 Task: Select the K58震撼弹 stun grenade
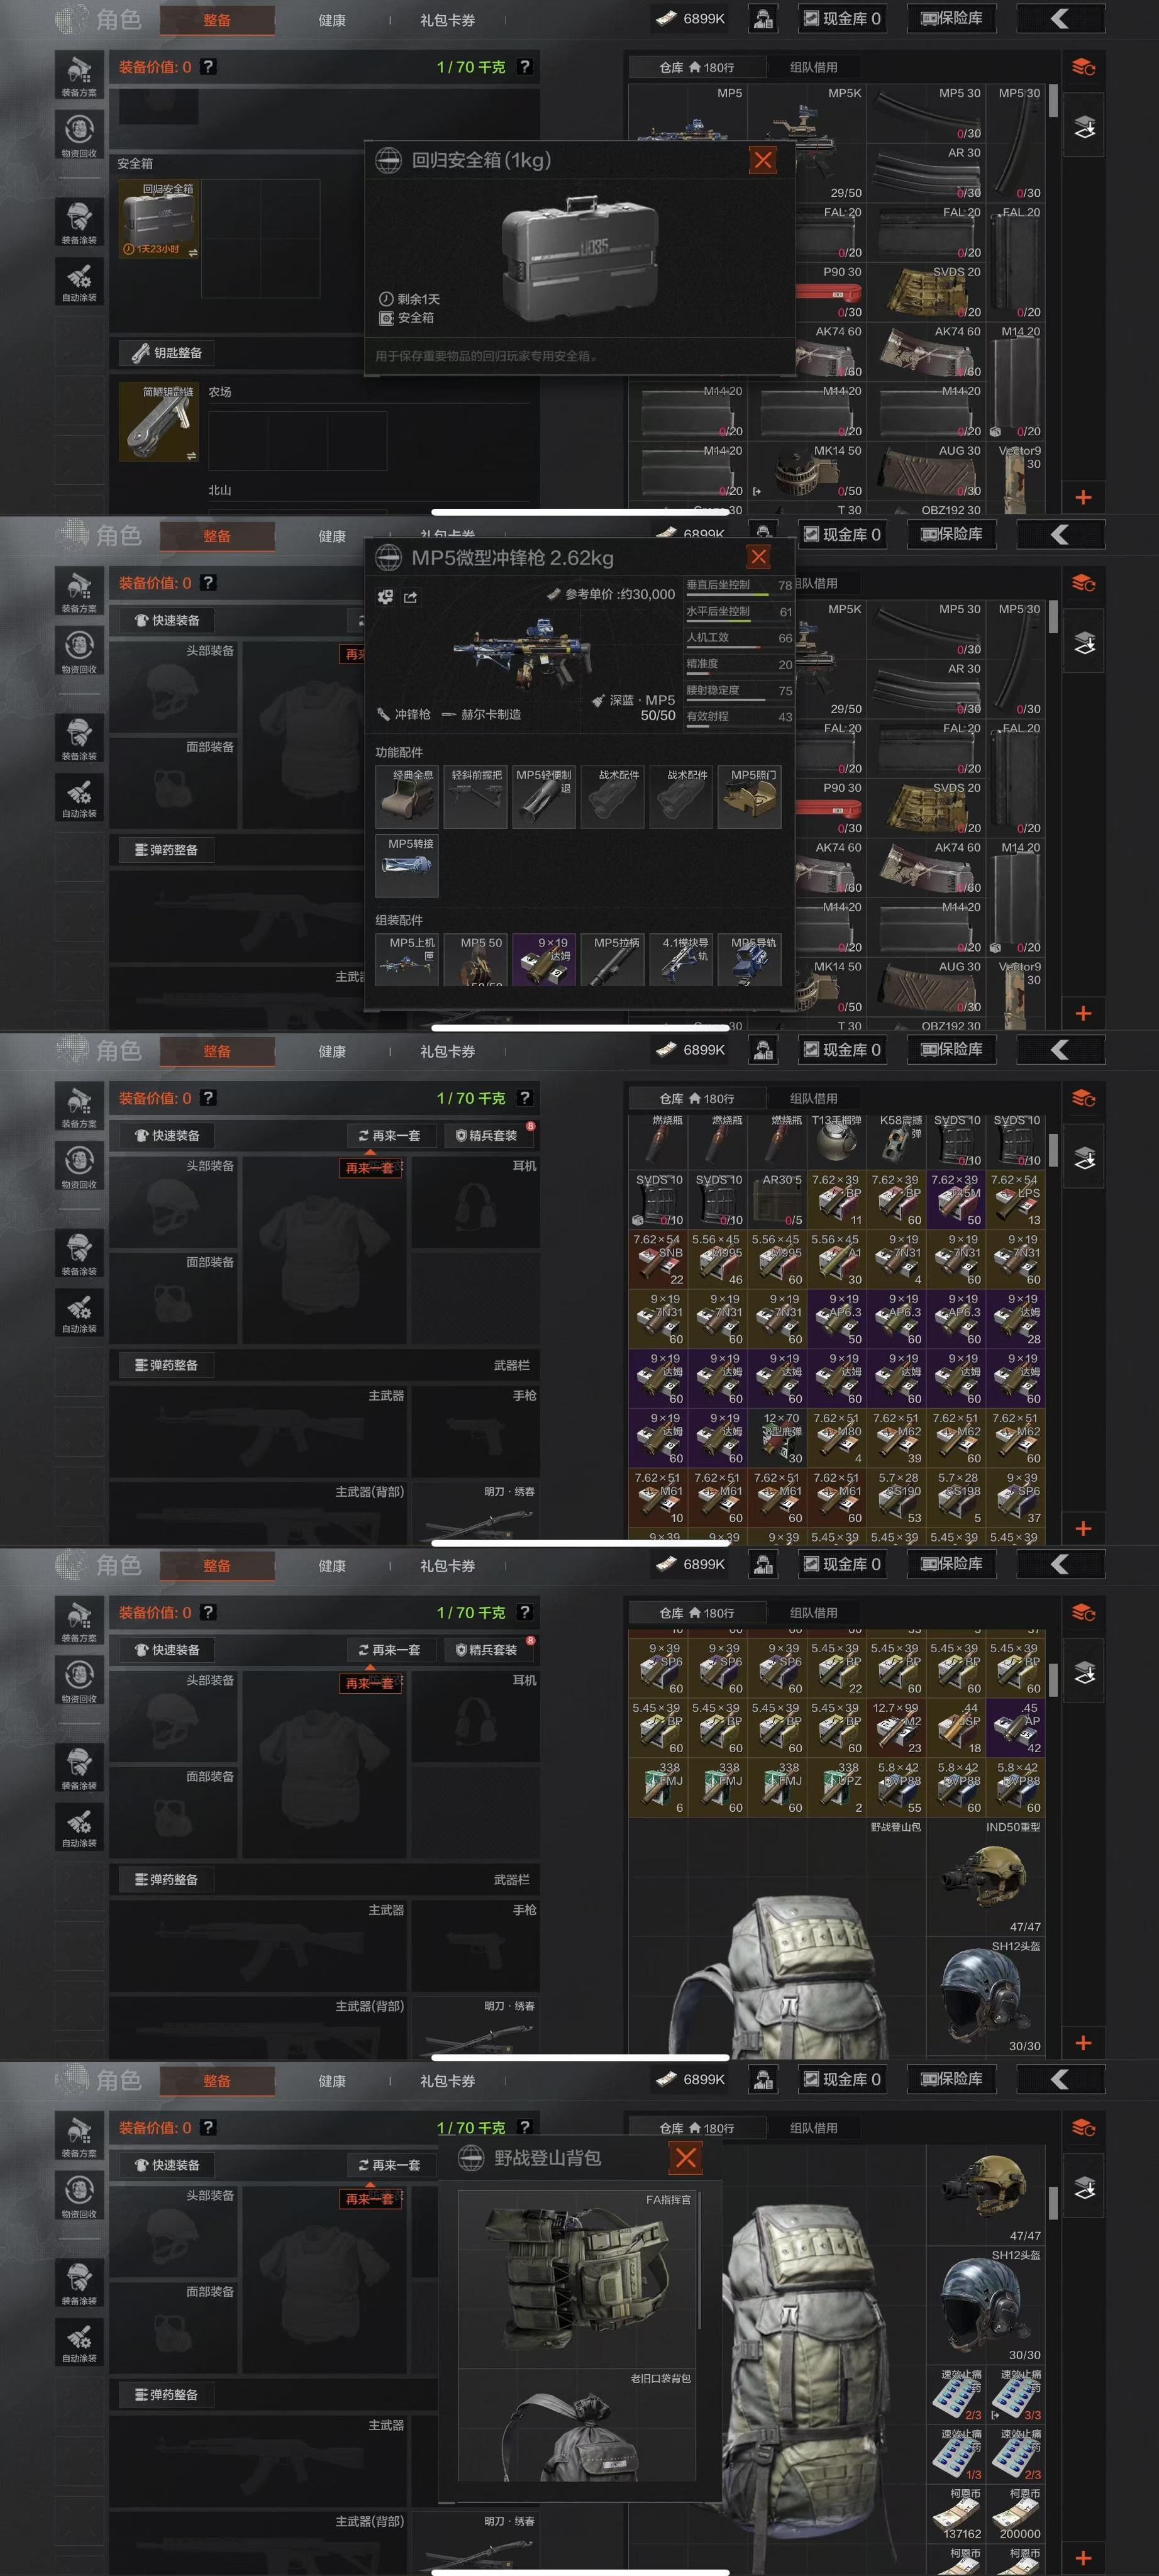(897, 1140)
